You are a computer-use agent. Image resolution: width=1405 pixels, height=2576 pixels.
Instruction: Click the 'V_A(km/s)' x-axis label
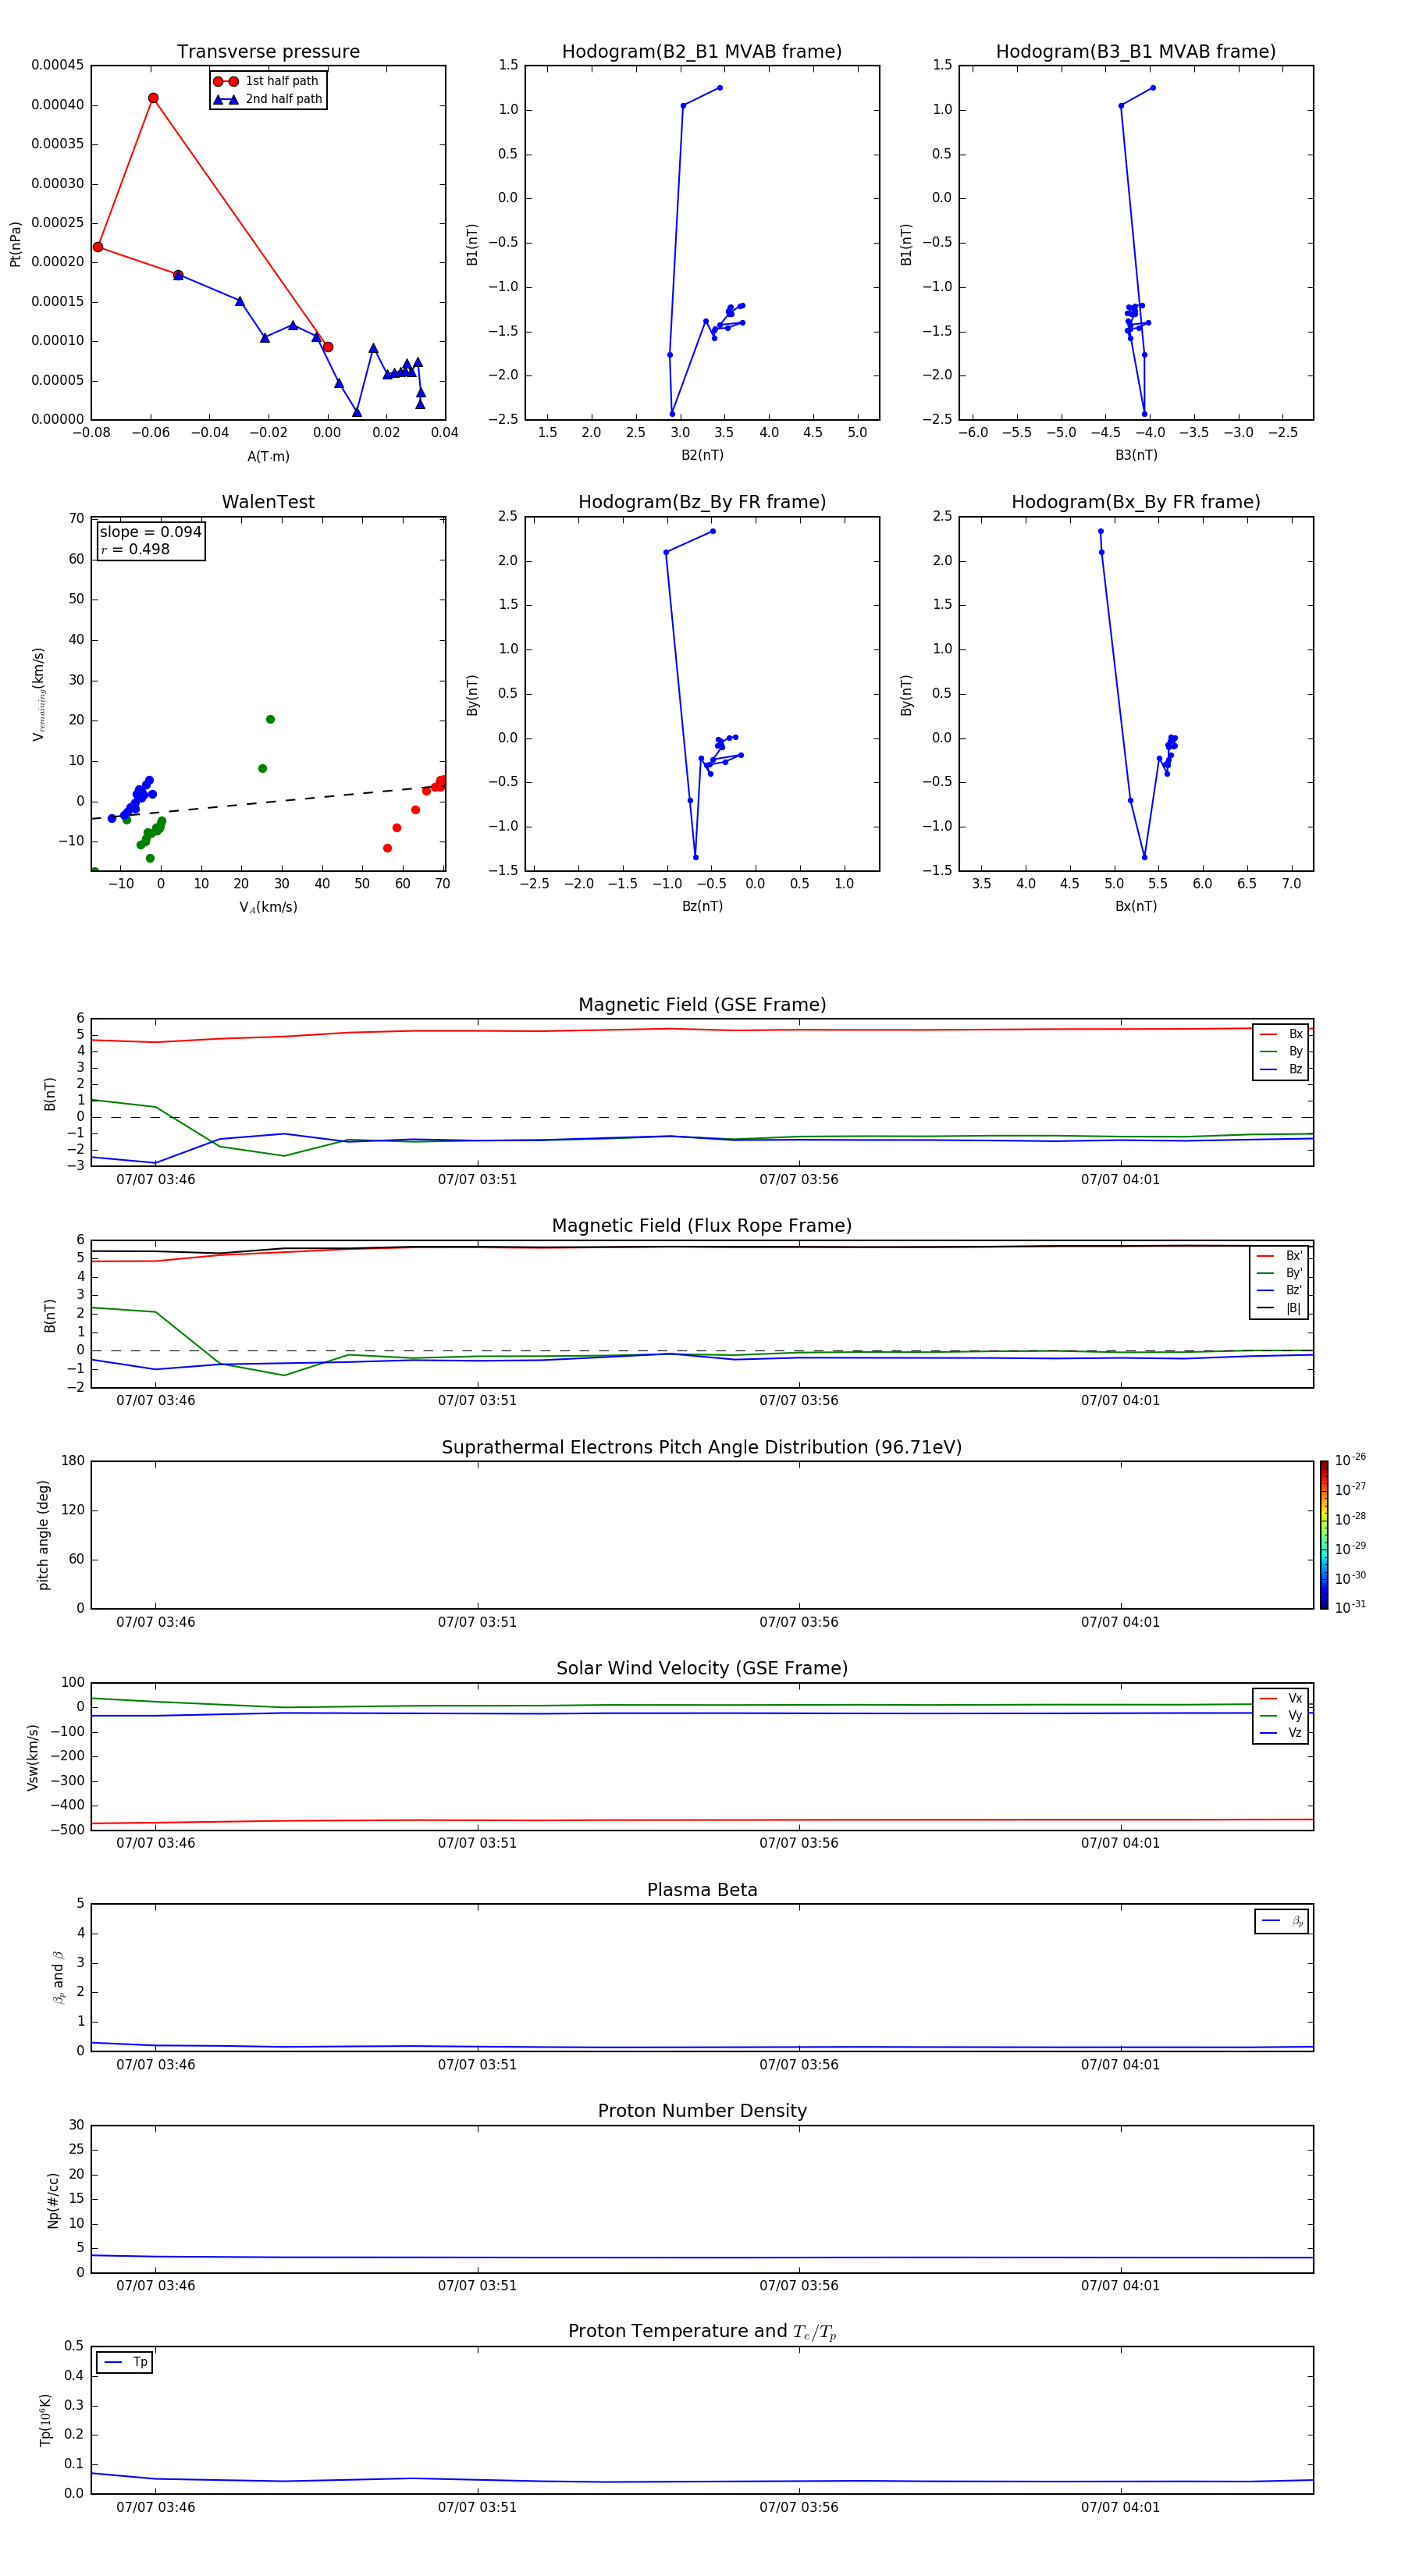[268, 907]
